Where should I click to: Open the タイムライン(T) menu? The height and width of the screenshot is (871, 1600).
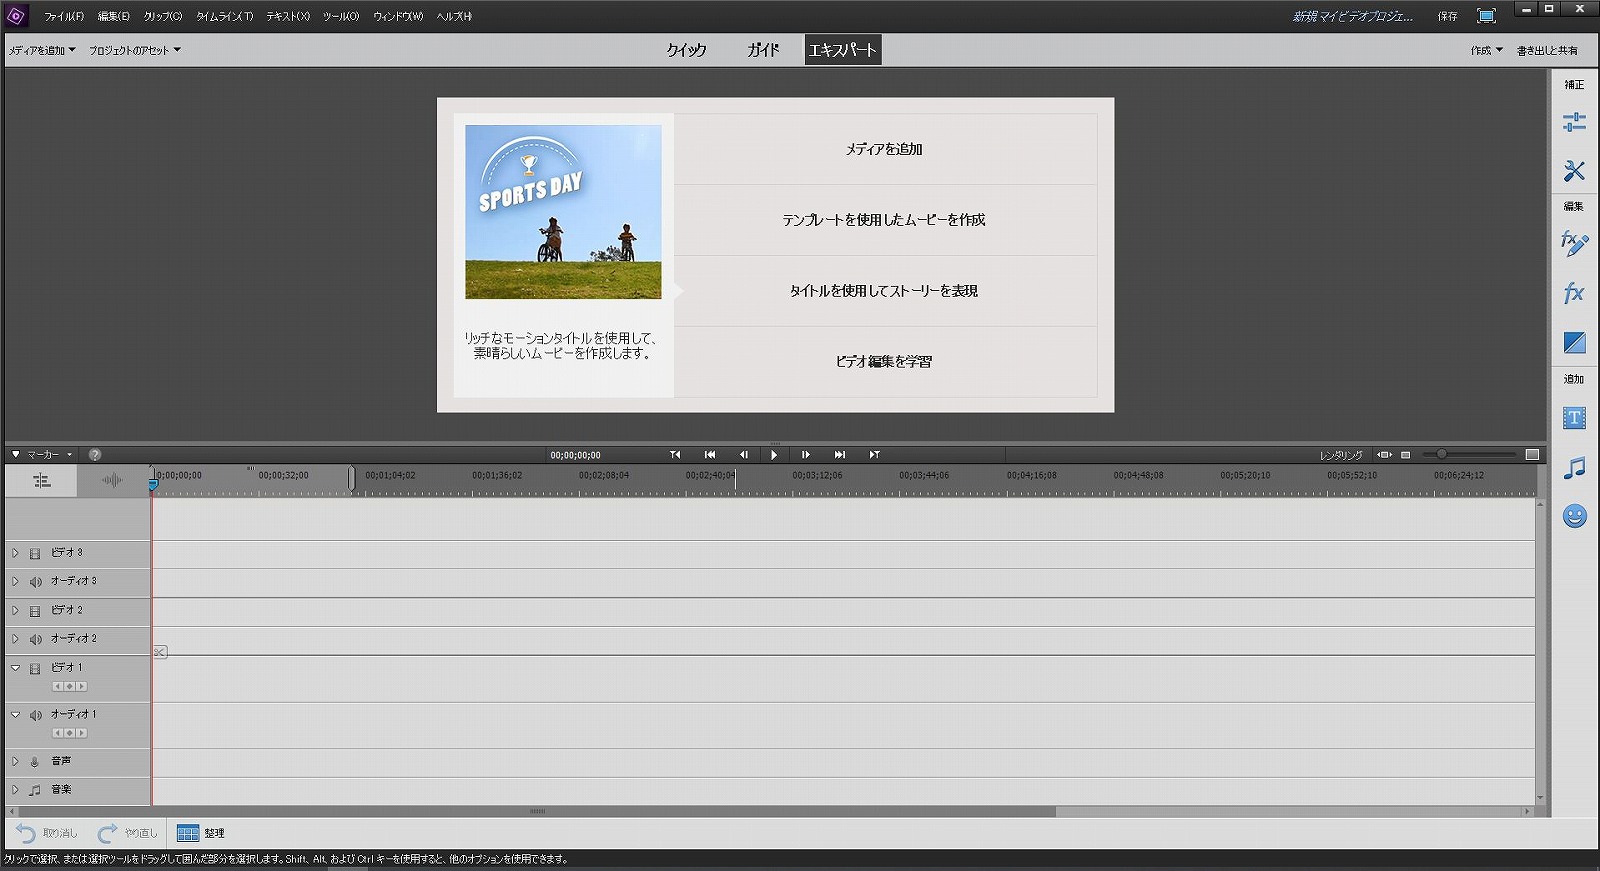(x=224, y=17)
